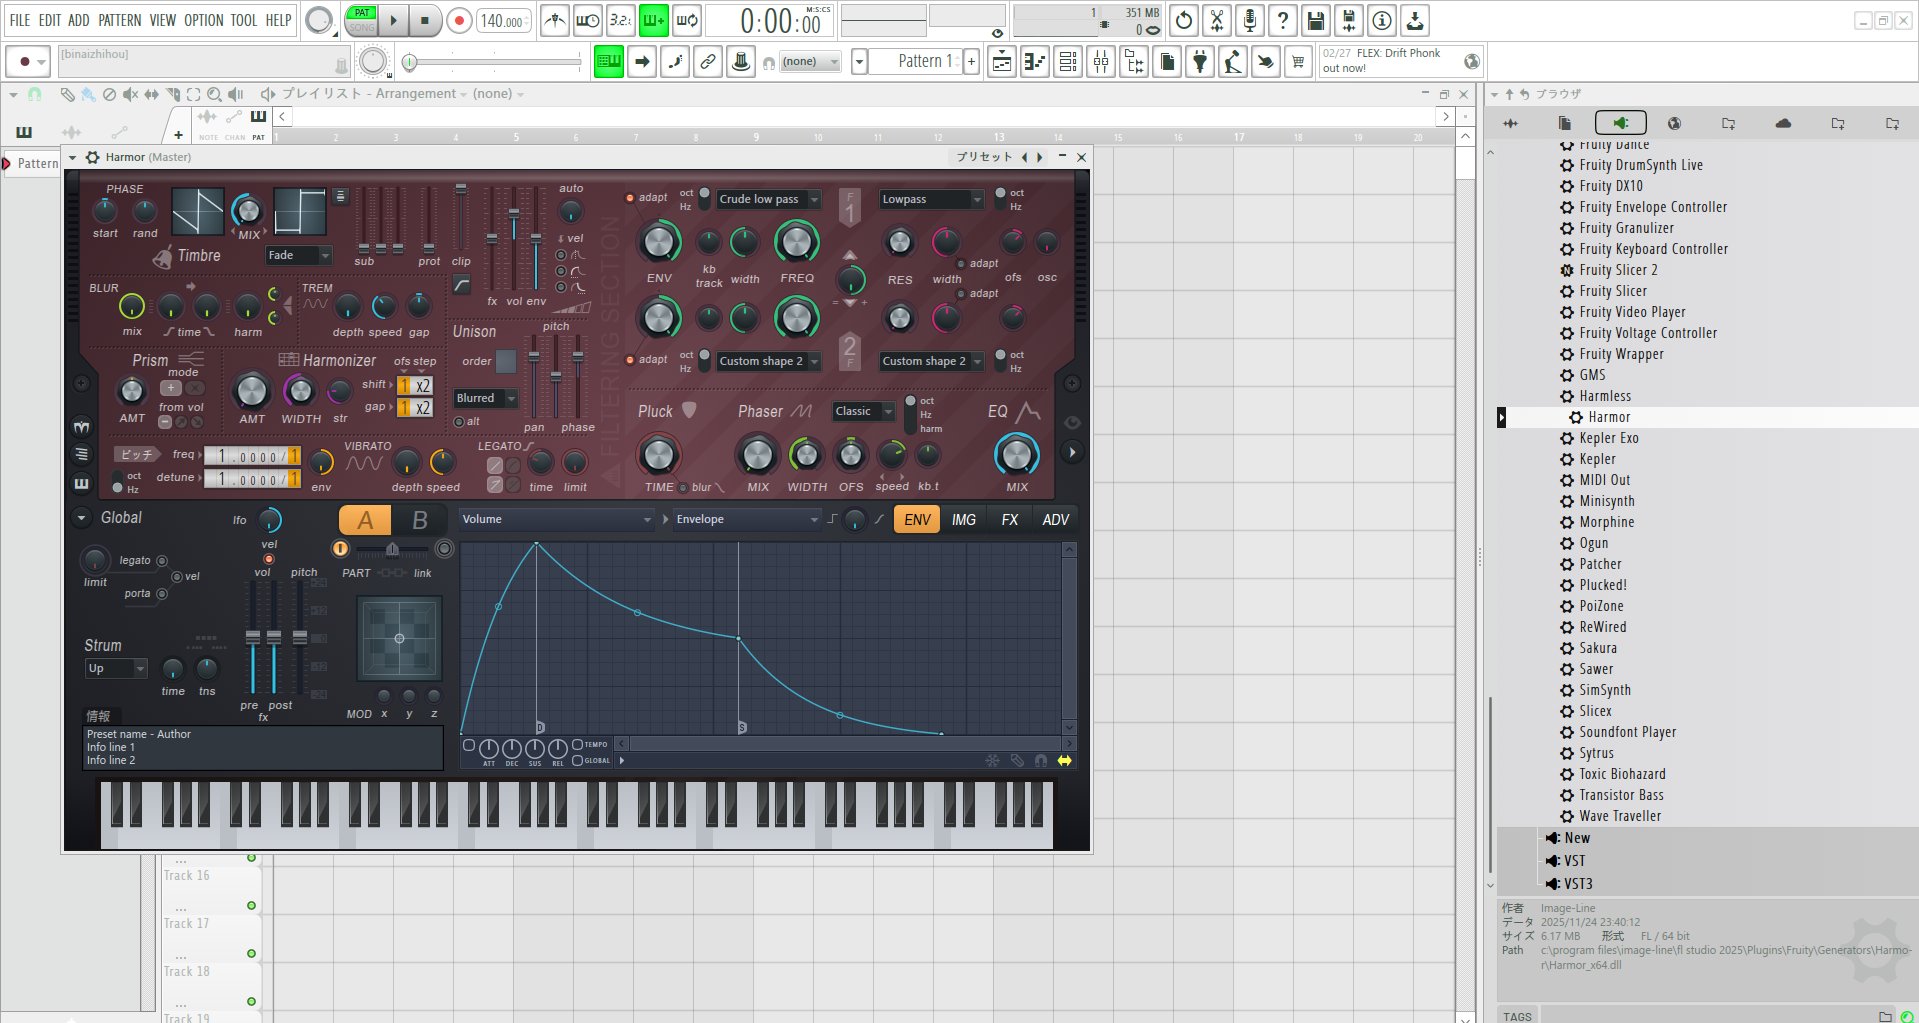
Task: Select the plugin database speaker icon in browser
Action: (1620, 123)
